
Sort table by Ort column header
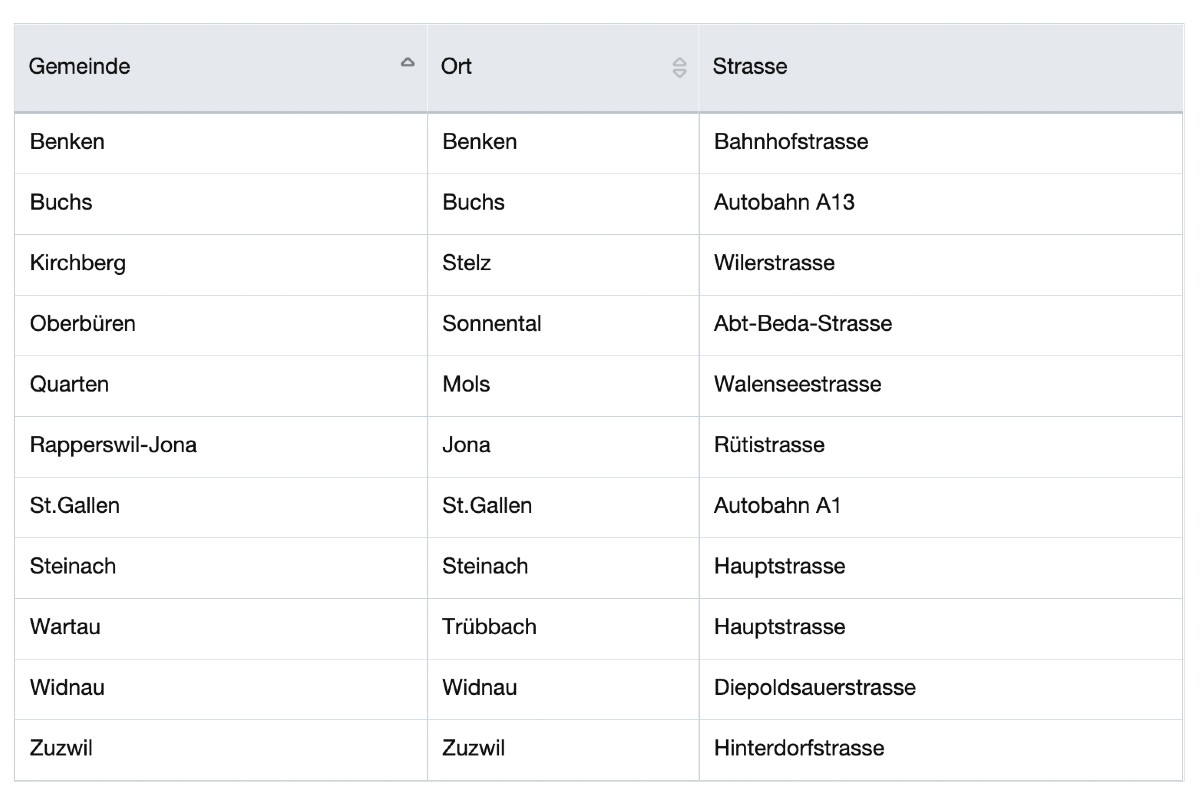pos(457,67)
